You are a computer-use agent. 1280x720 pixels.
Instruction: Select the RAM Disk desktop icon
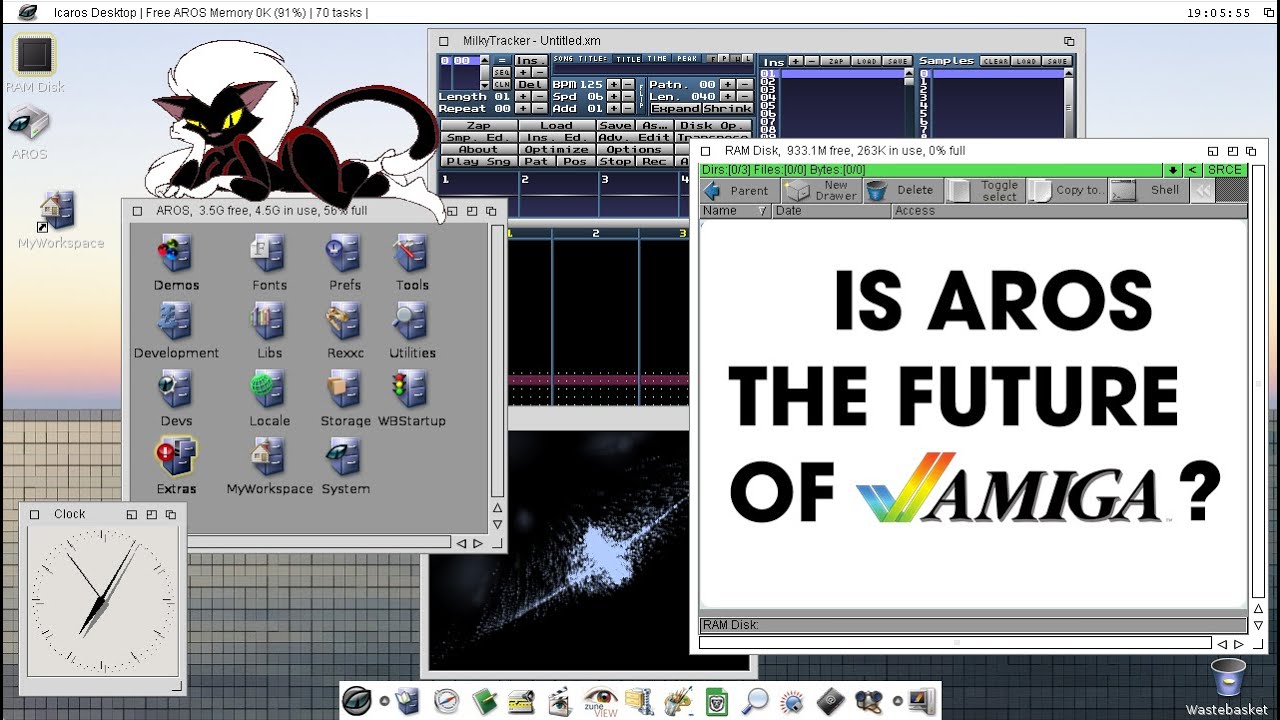[34, 63]
